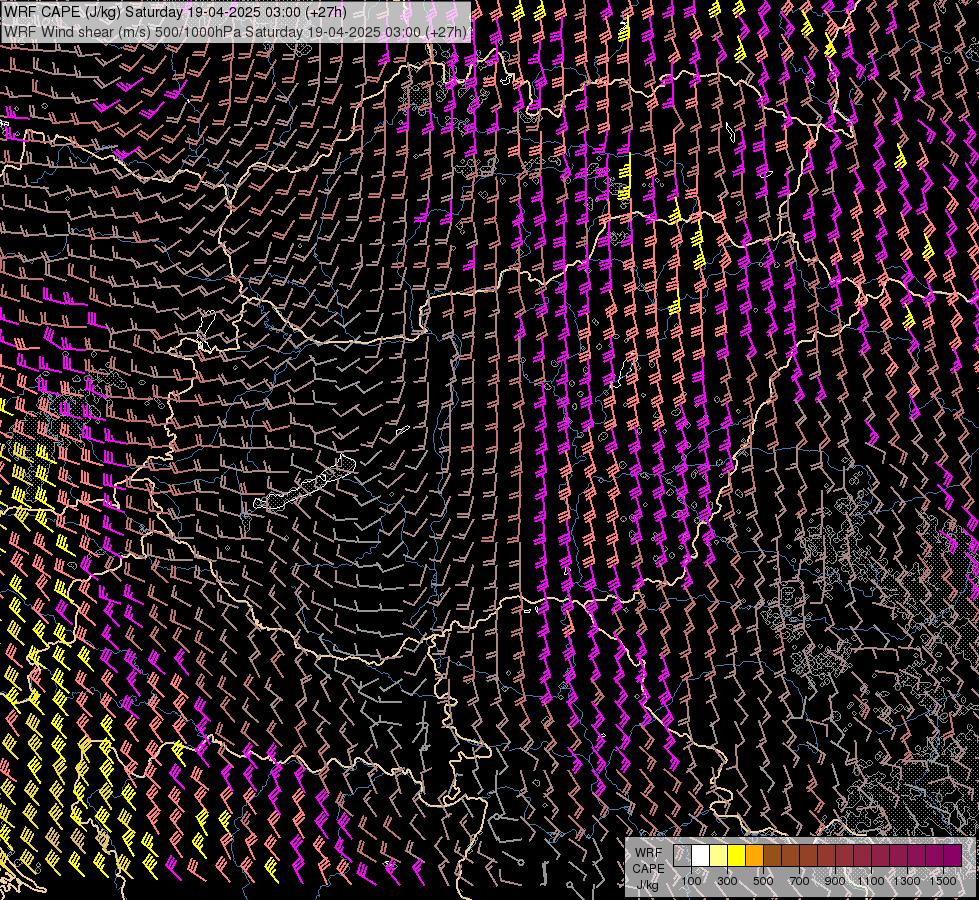Click the legend value 900
Screen dimensions: 979x900
[x=835, y=881]
